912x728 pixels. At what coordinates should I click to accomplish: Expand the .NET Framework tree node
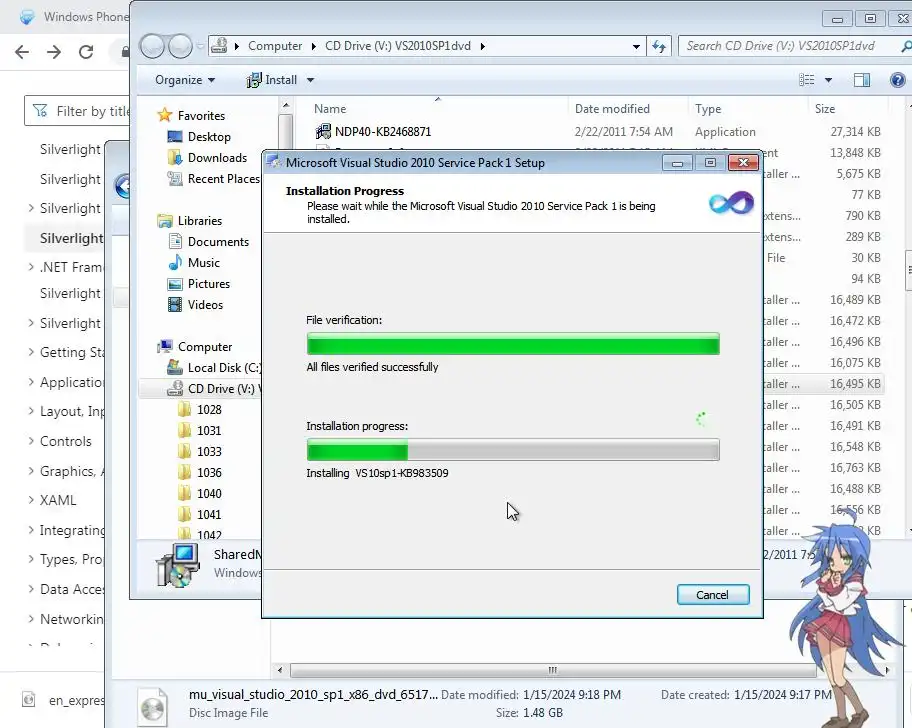click(31, 267)
